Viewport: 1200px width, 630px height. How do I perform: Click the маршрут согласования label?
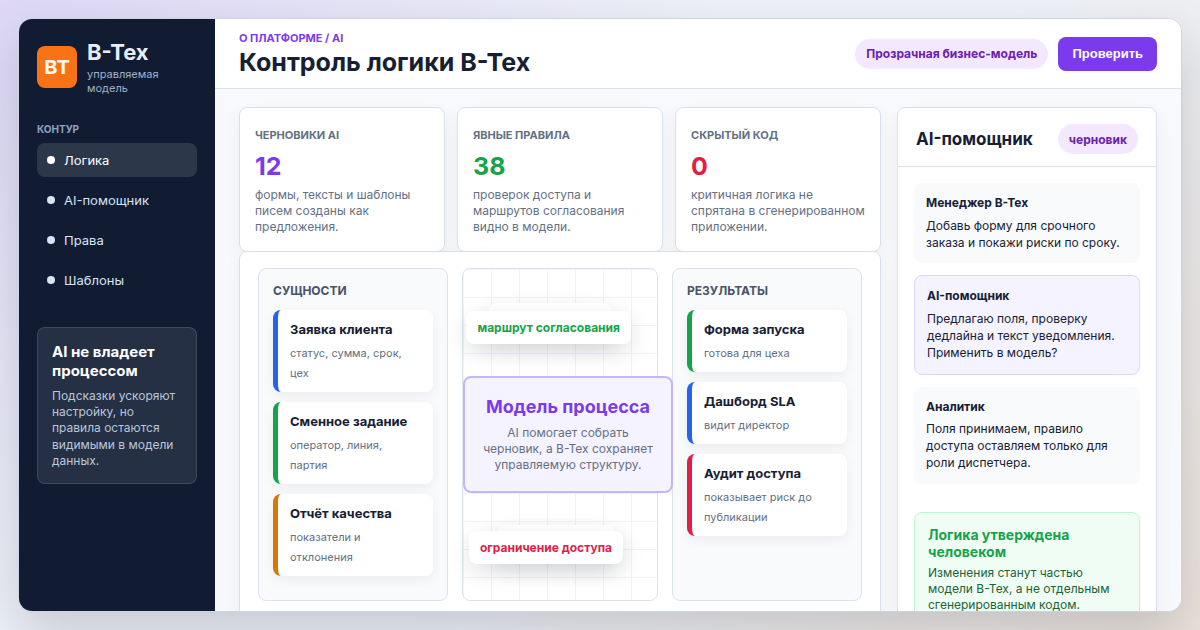tap(548, 327)
